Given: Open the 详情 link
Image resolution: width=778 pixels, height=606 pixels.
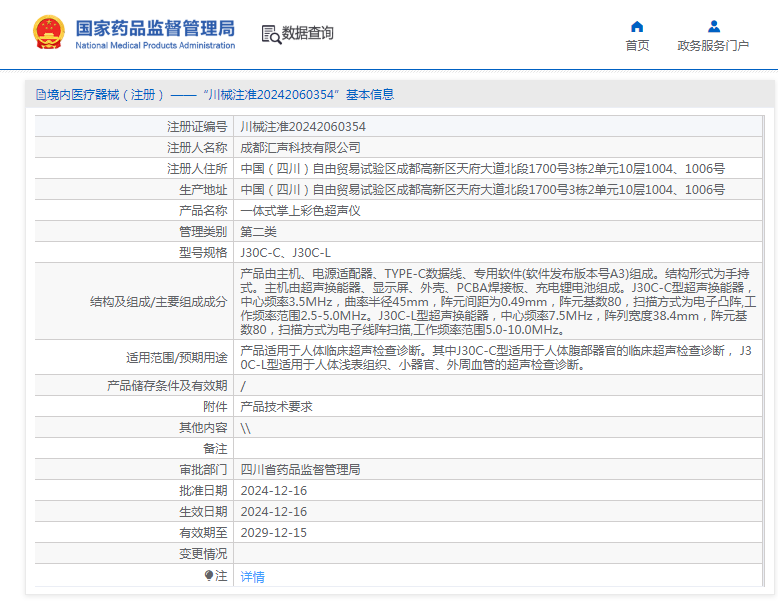Looking at the screenshot, I should [x=253, y=577].
